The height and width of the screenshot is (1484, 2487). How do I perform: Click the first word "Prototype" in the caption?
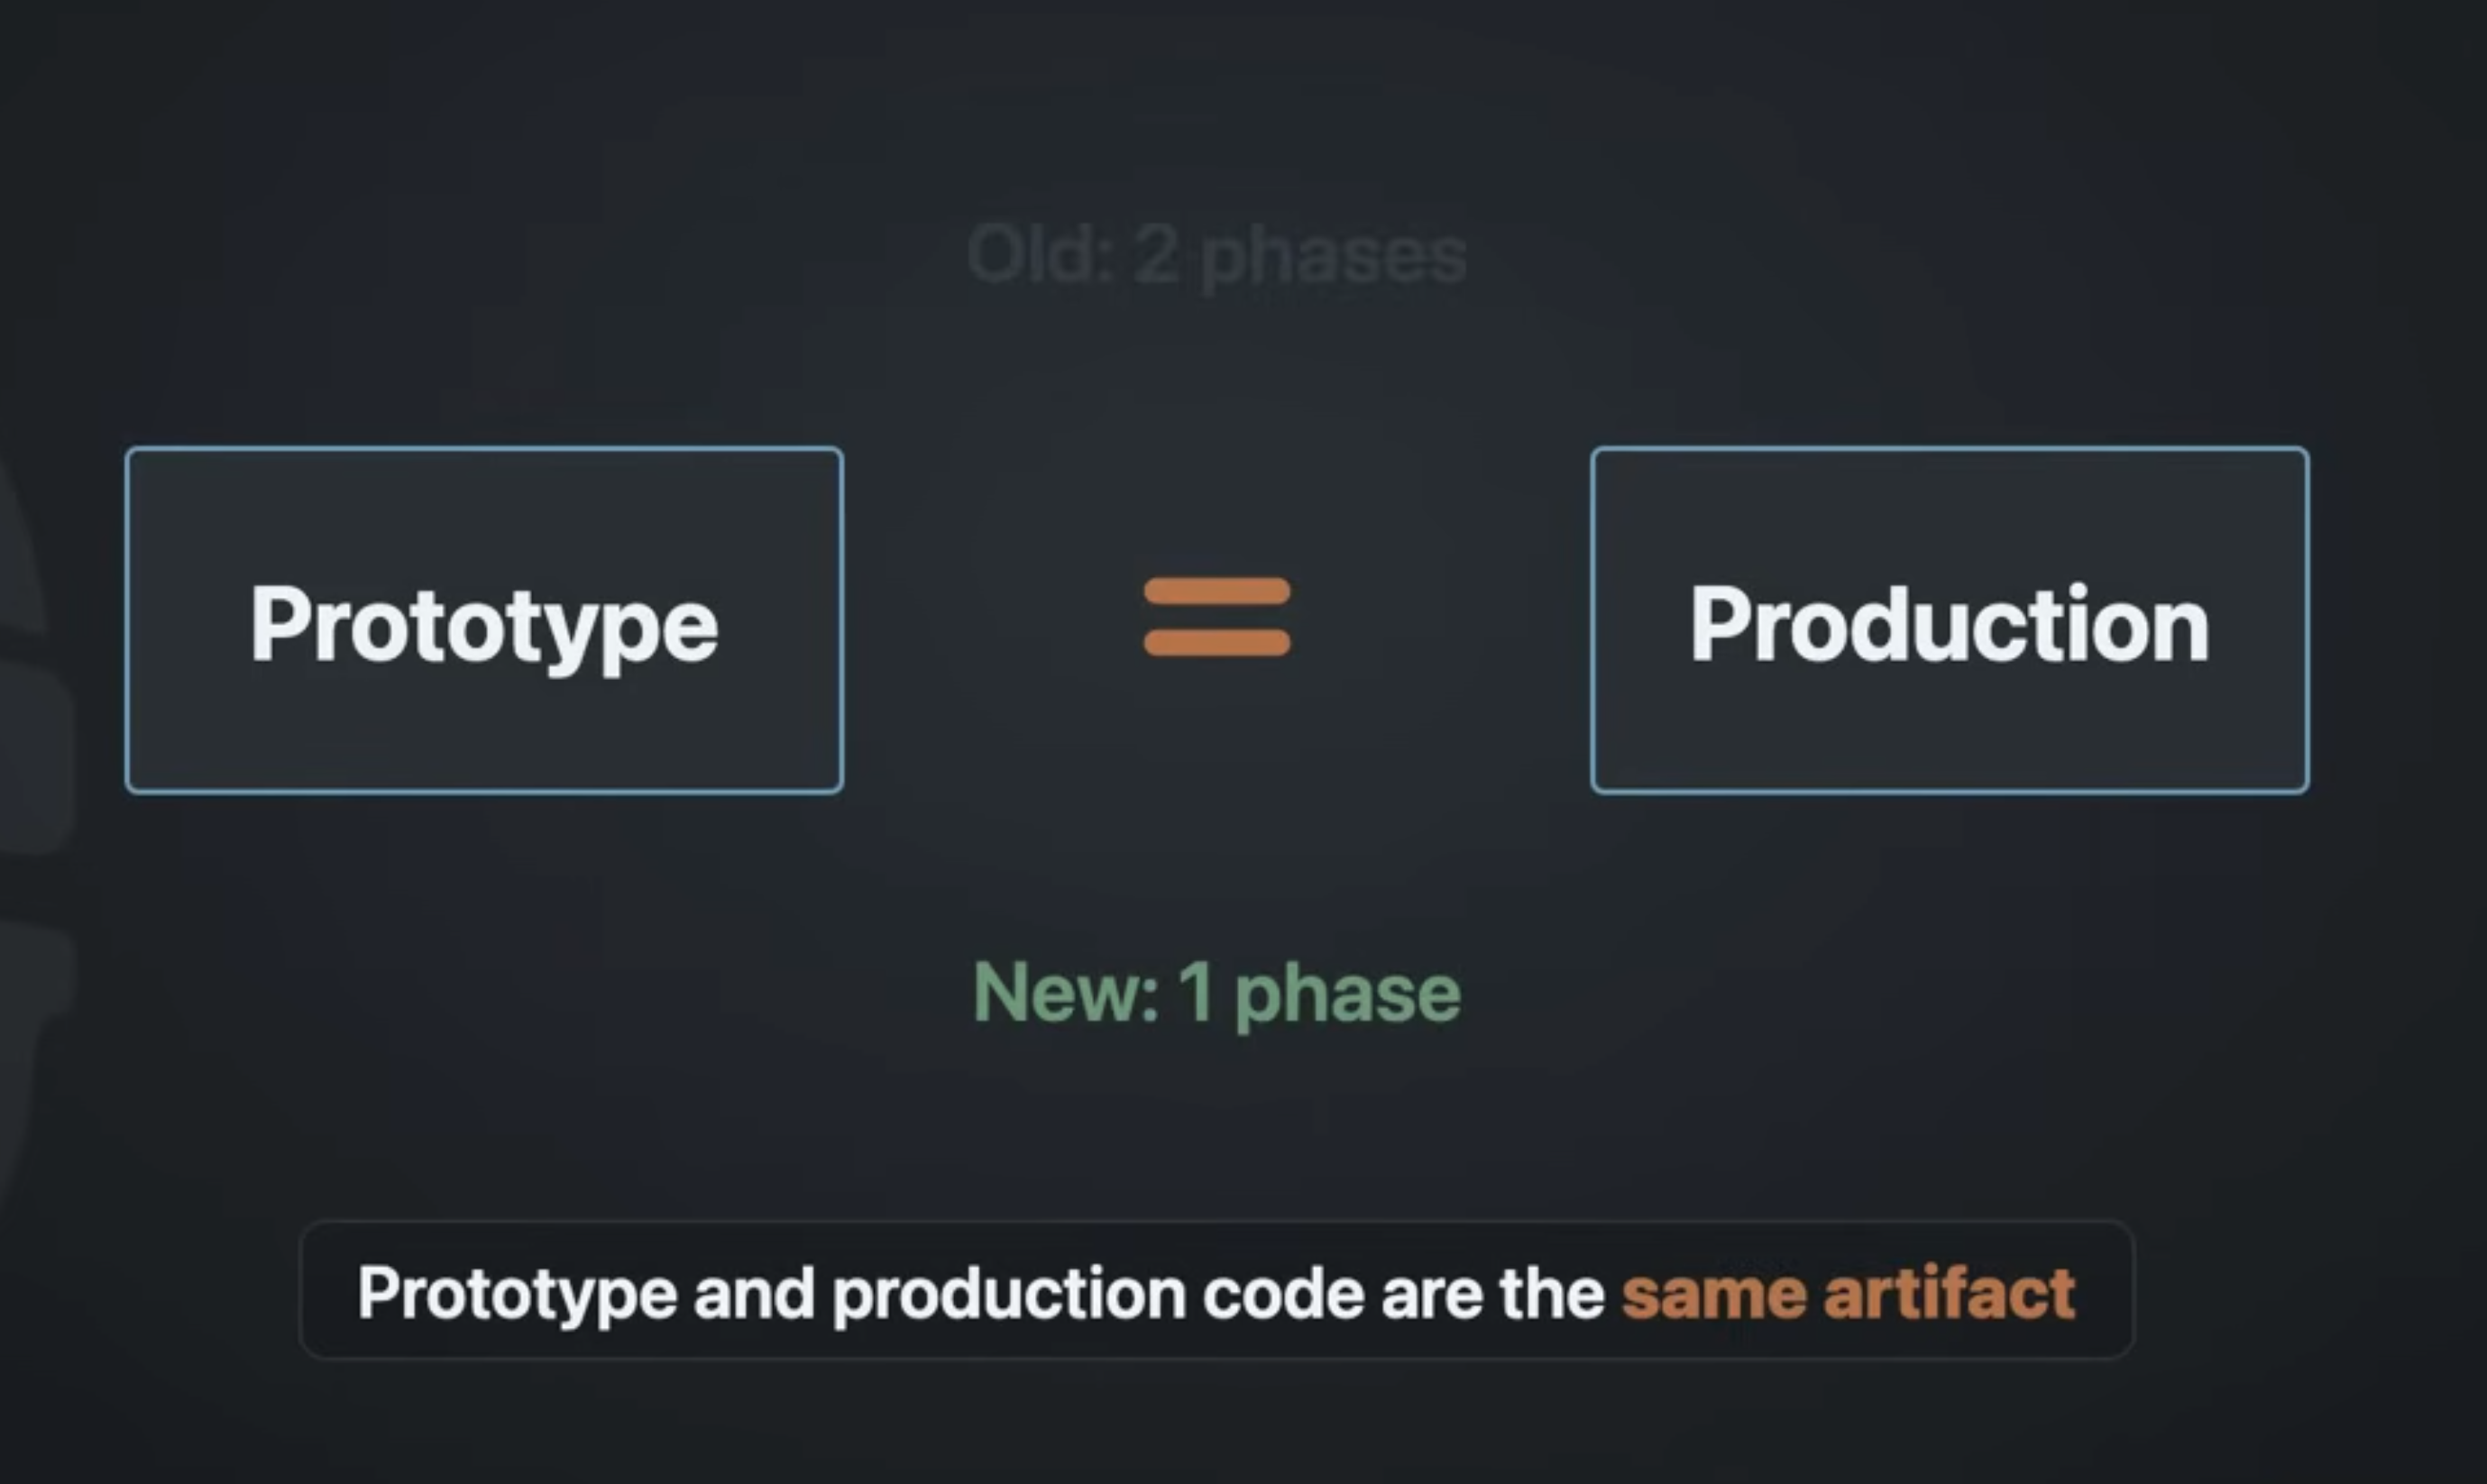tap(517, 1296)
